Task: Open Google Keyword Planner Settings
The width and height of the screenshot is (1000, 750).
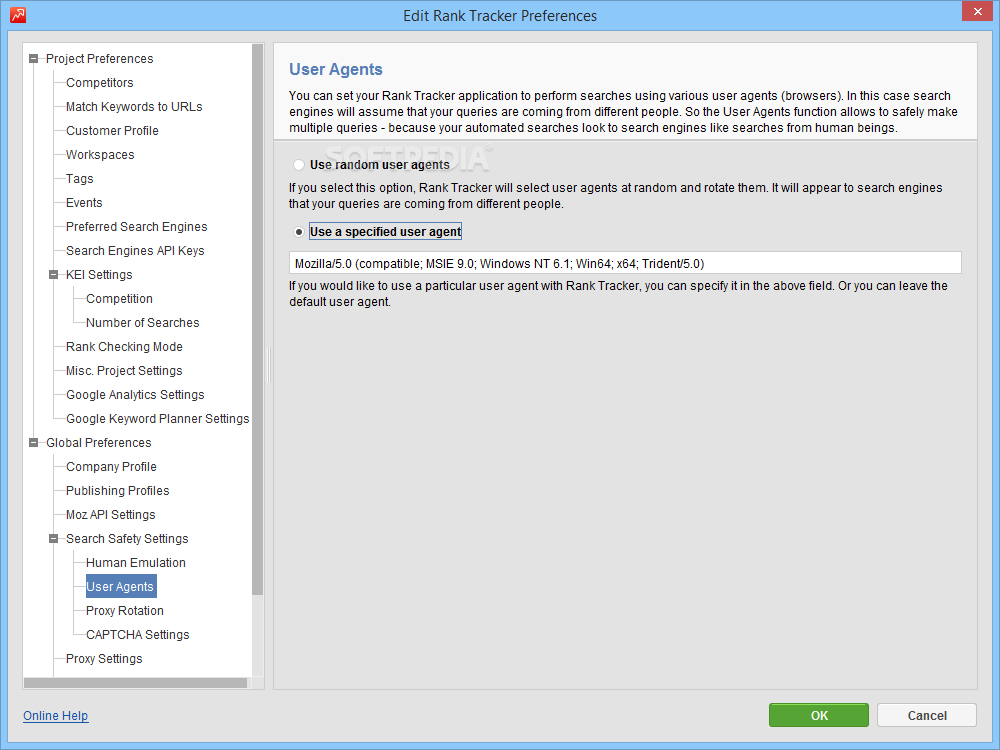Action: [x=158, y=419]
